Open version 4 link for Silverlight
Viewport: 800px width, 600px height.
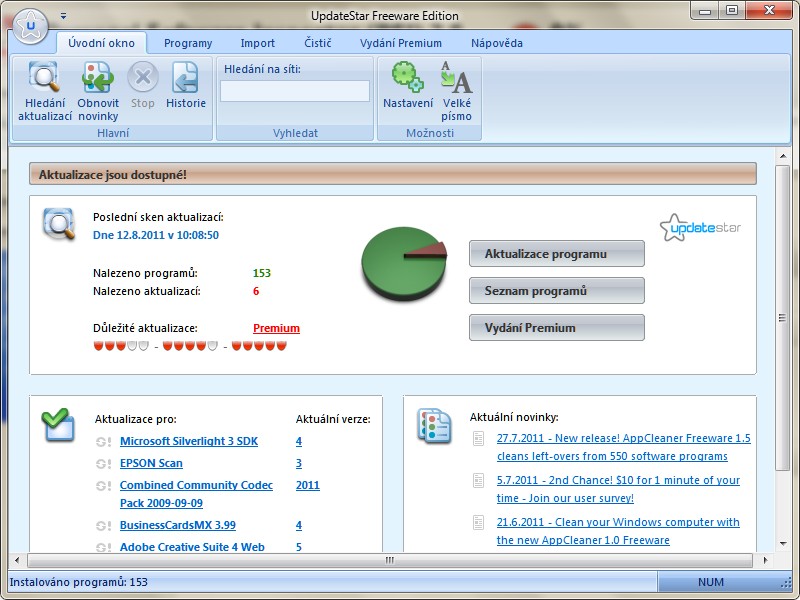click(x=298, y=441)
